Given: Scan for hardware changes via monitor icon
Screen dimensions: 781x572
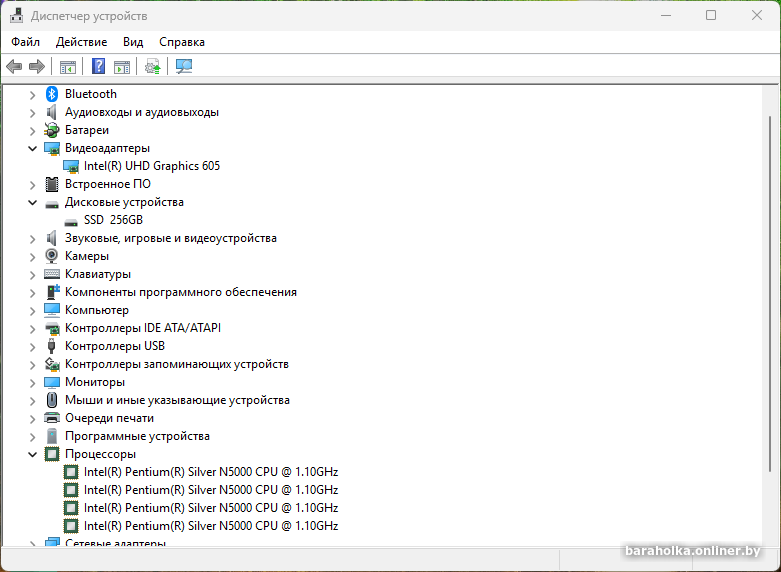Looking at the screenshot, I should [184, 66].
